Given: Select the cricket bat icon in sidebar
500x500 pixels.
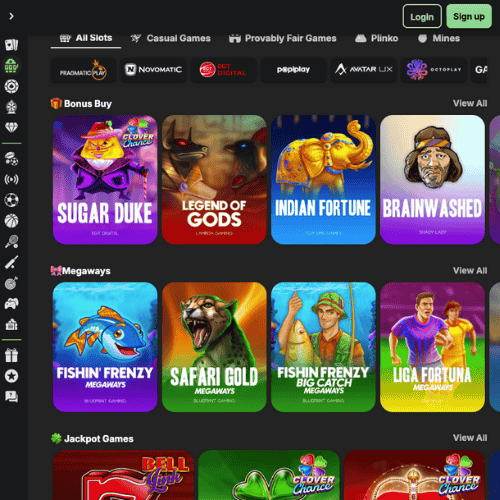Looking at the screenshot, I should click(x=11, y=262).
